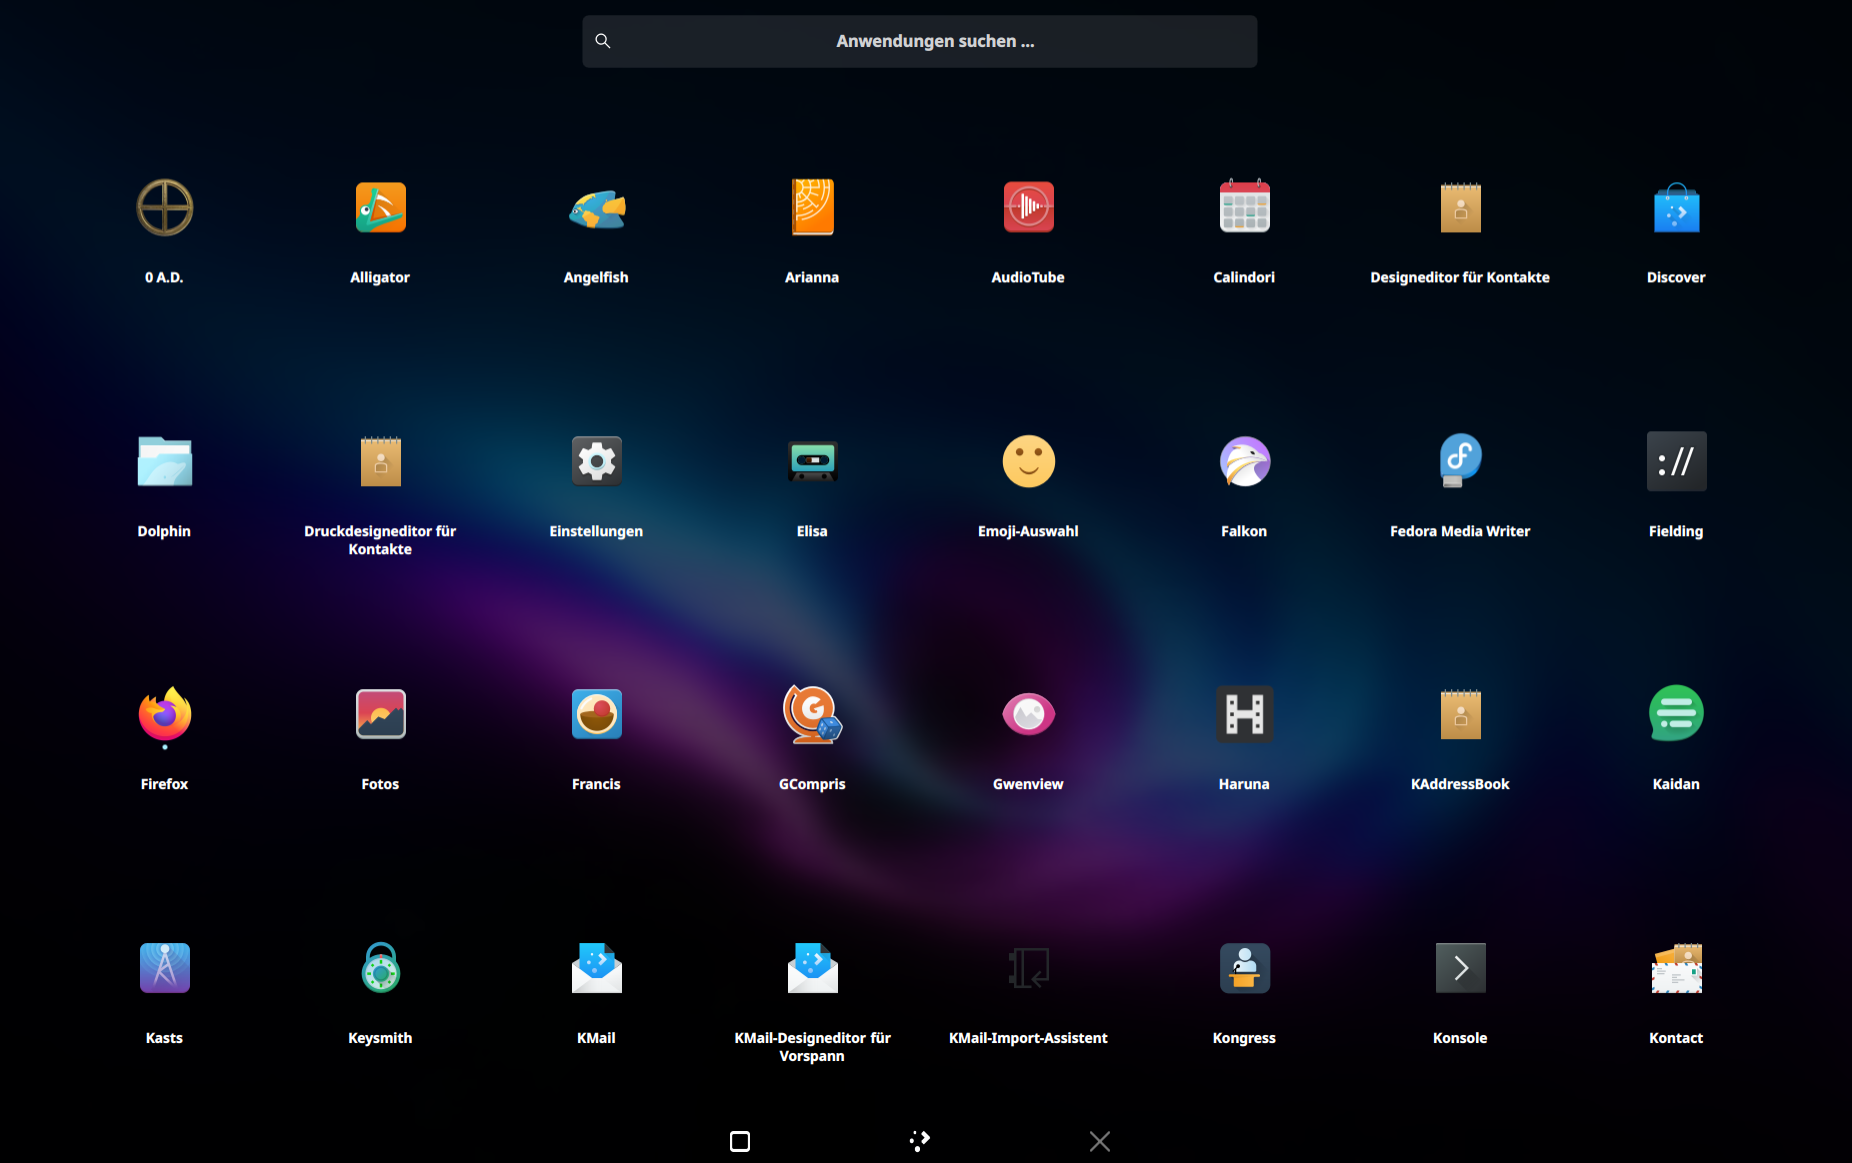Open the task switcher square button
Viewport: 1852px width, 1163px height.
click(x=740, y=1141)
